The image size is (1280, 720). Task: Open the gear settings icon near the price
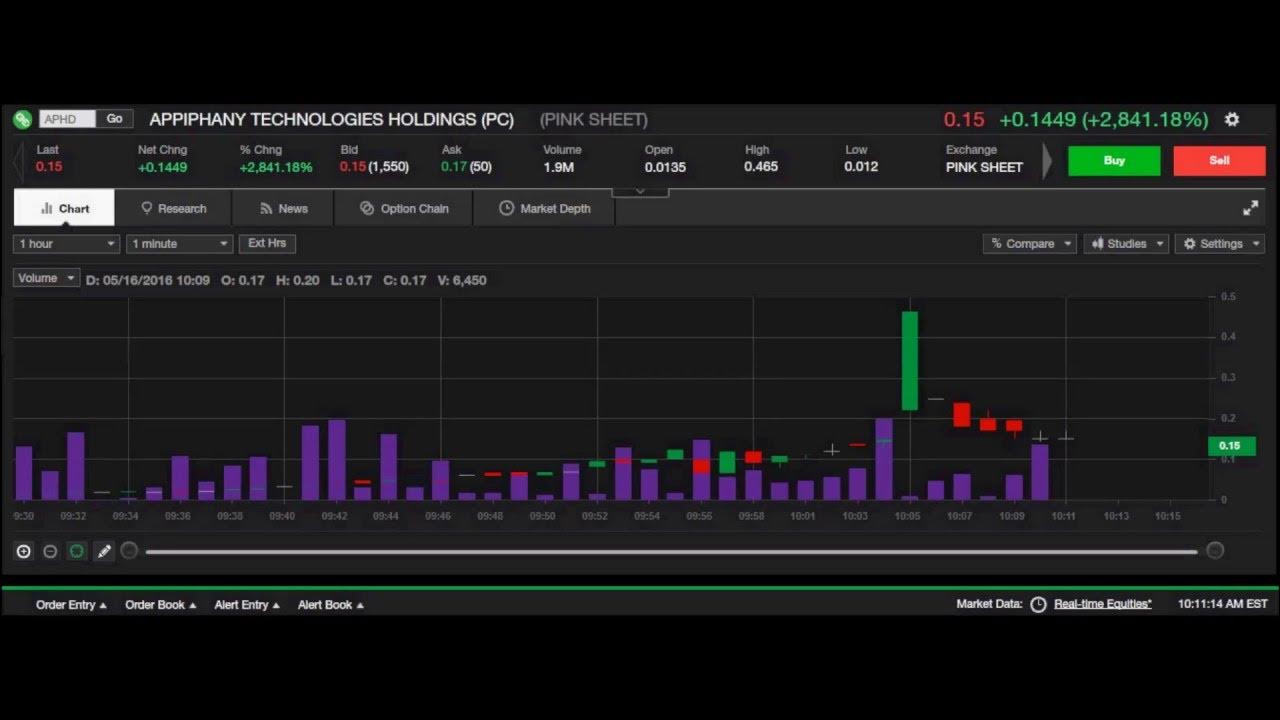1232,119
